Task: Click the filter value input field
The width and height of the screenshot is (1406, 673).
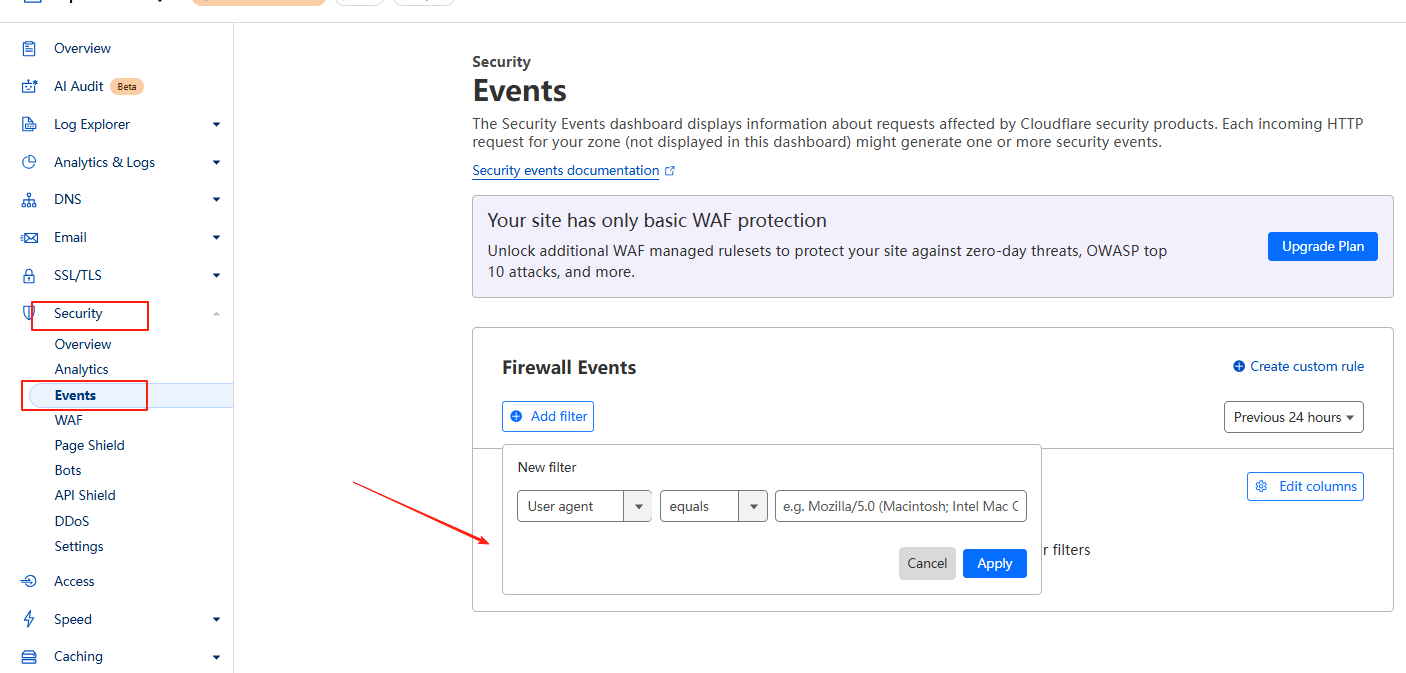Action: pos(900,506)
